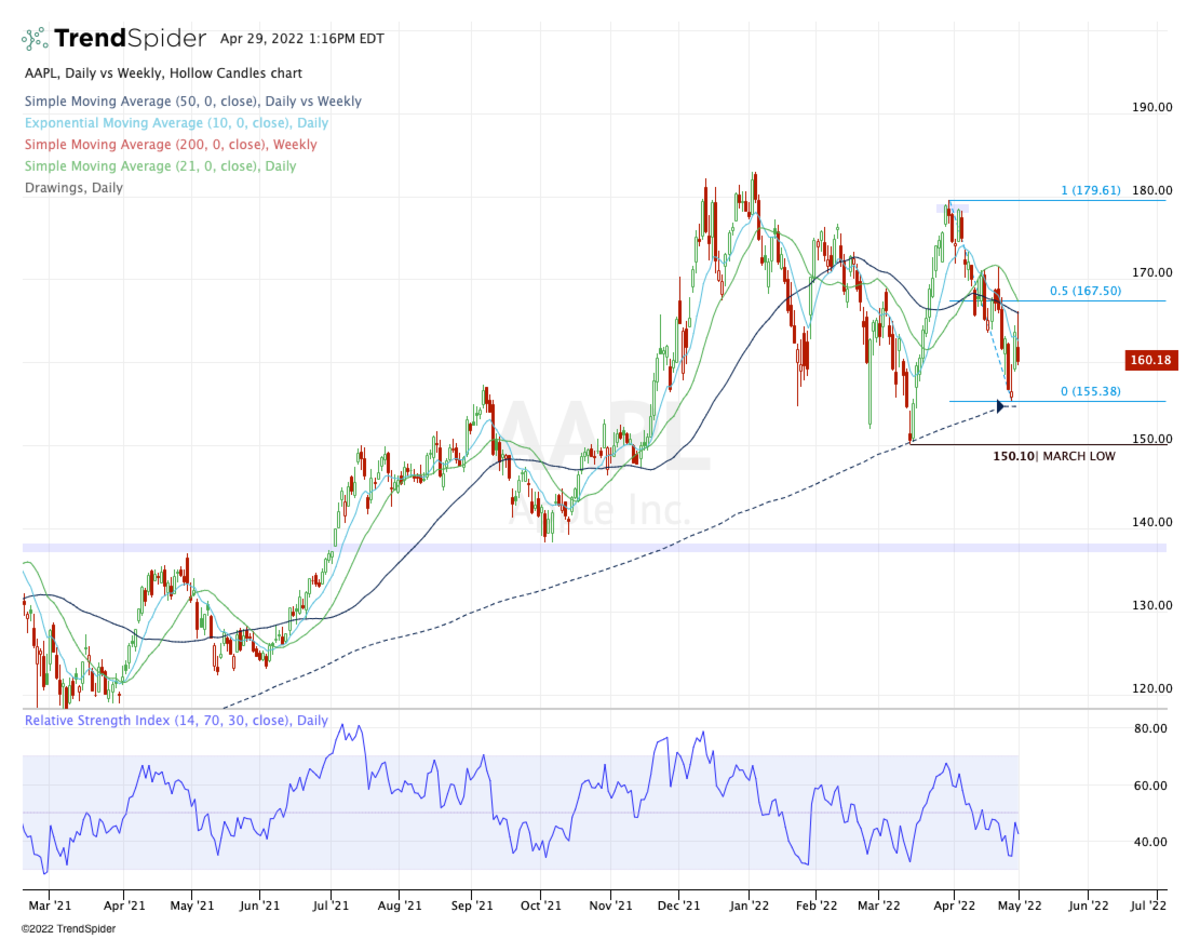This screenshot has height=939, width=1200.
Task: Click the 130.00 price axis label
Action: tap(1151, 605)
